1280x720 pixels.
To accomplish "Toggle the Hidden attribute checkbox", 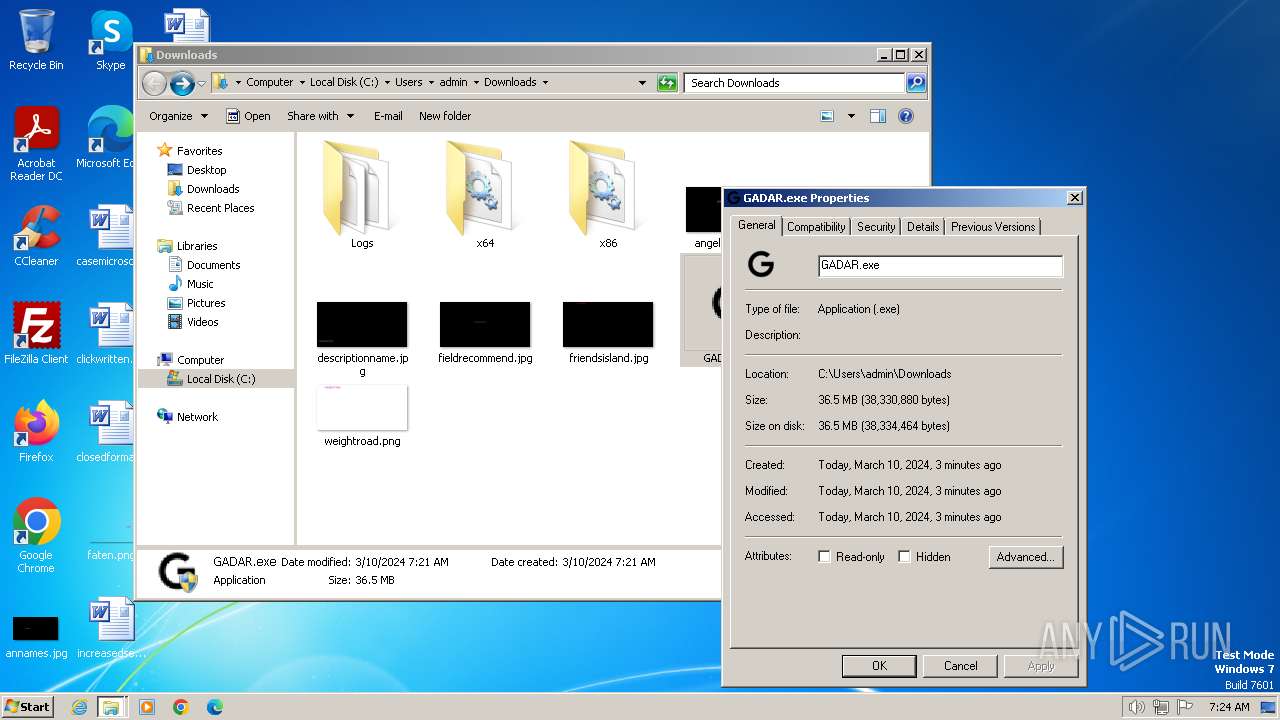I will click(x=904, y=557).
